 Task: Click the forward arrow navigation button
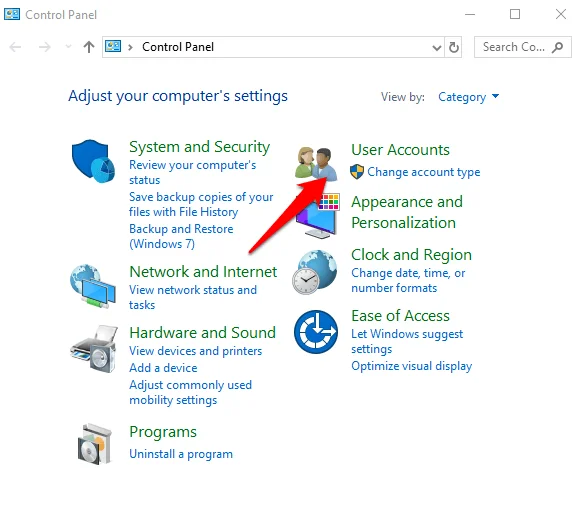[x=45, y=47]
